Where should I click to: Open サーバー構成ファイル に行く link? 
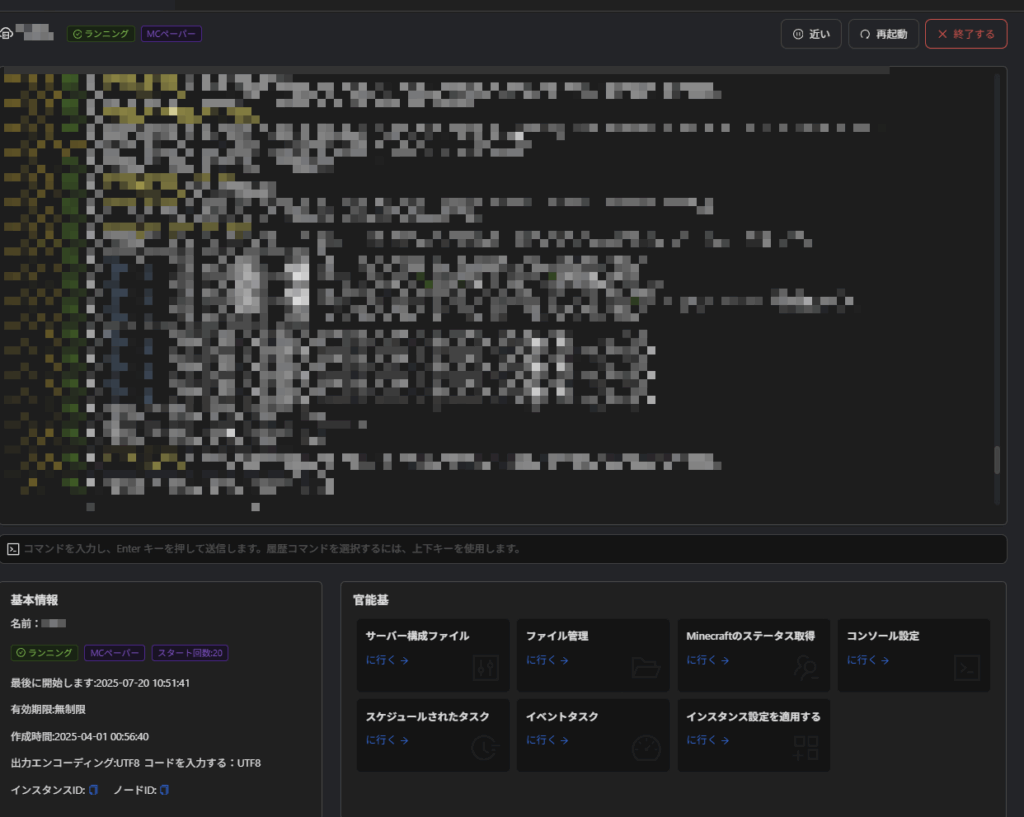coord(387,660)
